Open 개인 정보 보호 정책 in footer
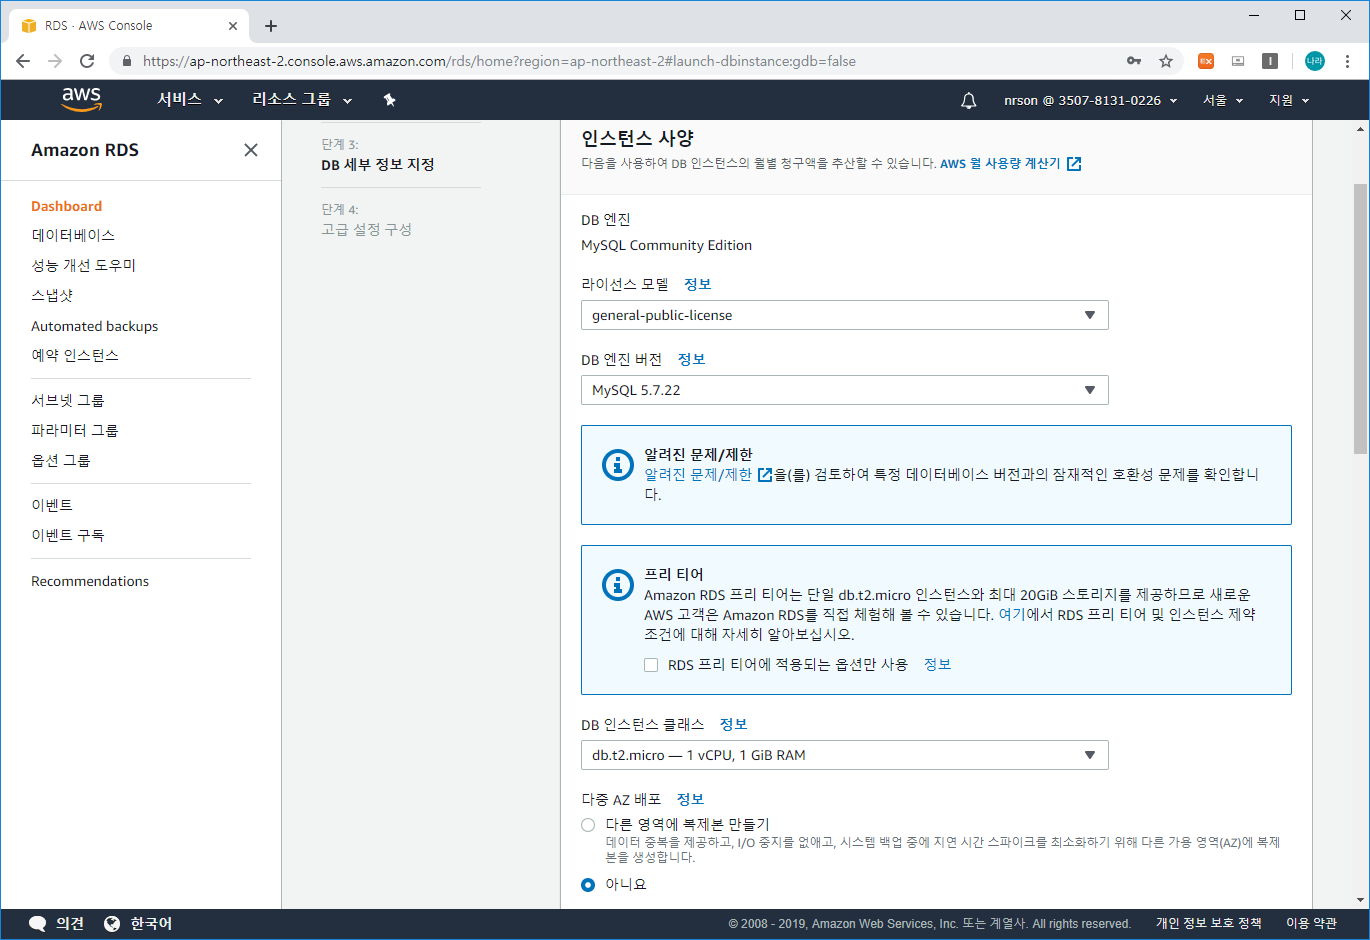Screen dimensions: 1370x940 1208,923
